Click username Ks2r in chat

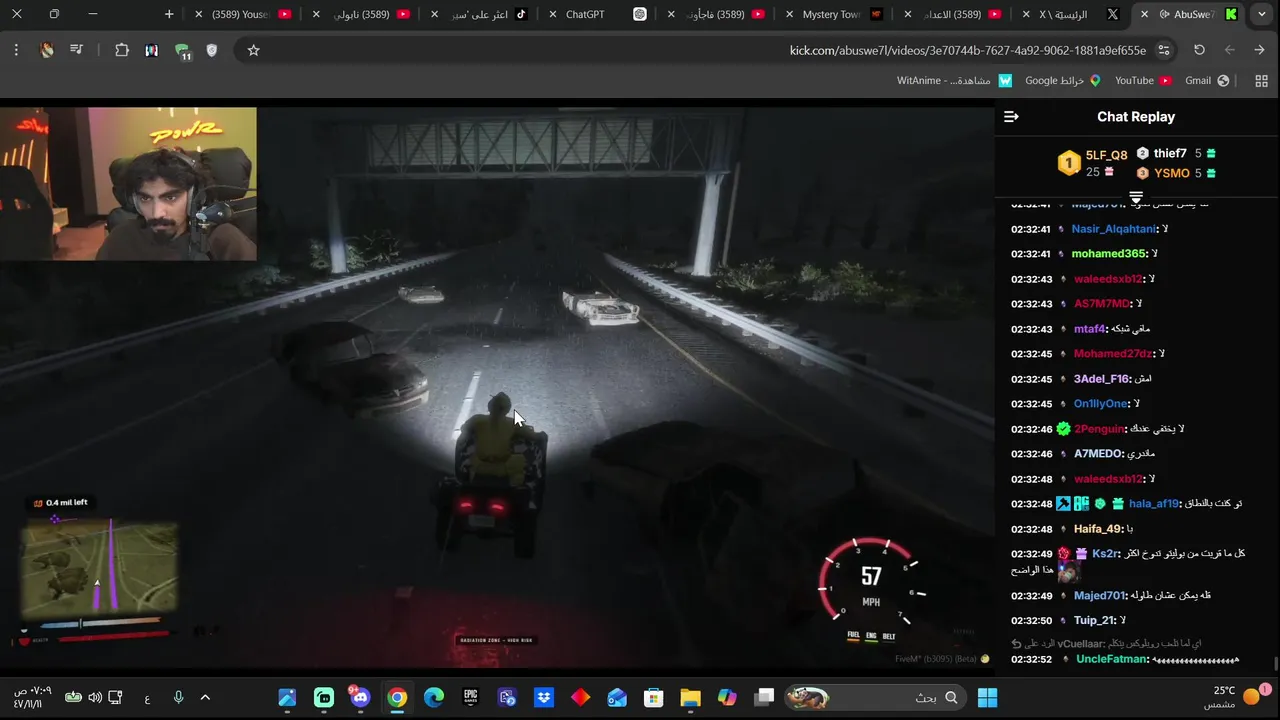1105,554
